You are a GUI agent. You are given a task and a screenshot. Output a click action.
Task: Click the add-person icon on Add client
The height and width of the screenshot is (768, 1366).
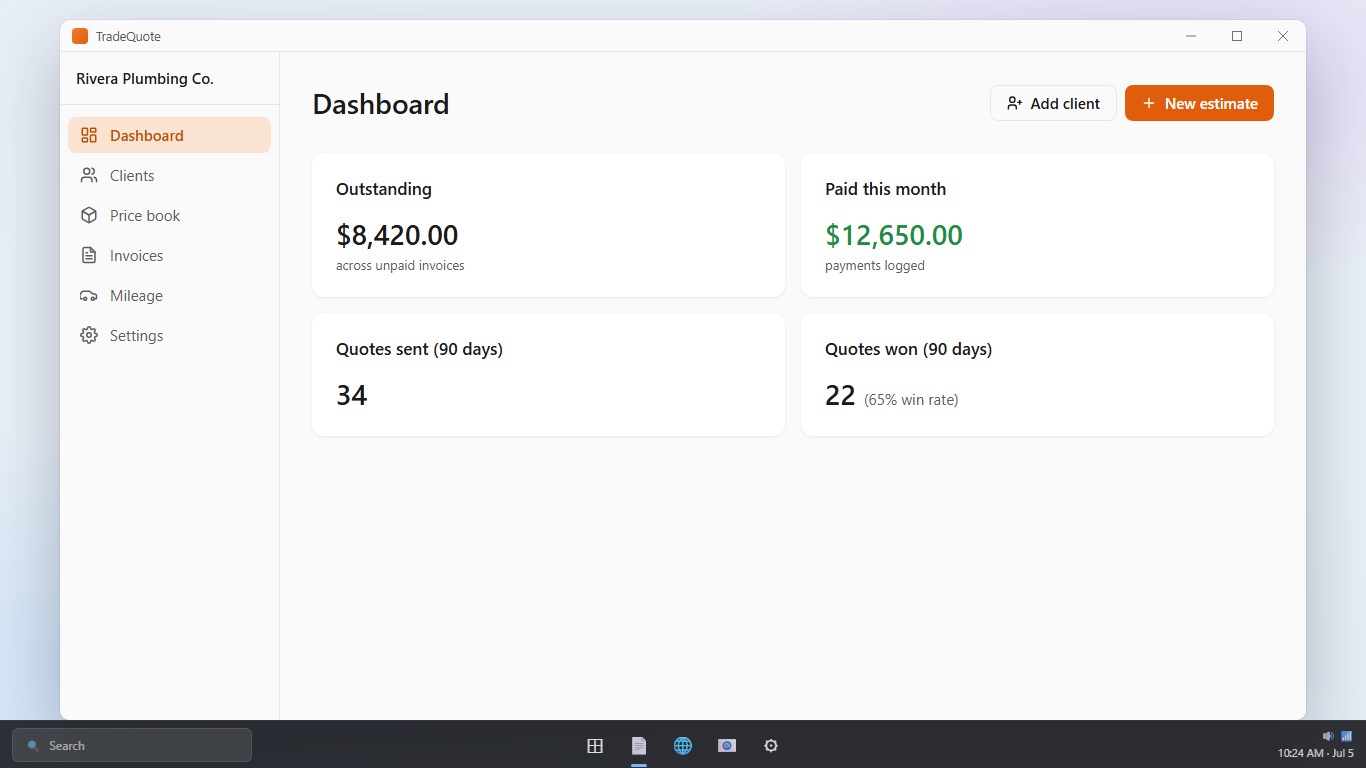1015,103
